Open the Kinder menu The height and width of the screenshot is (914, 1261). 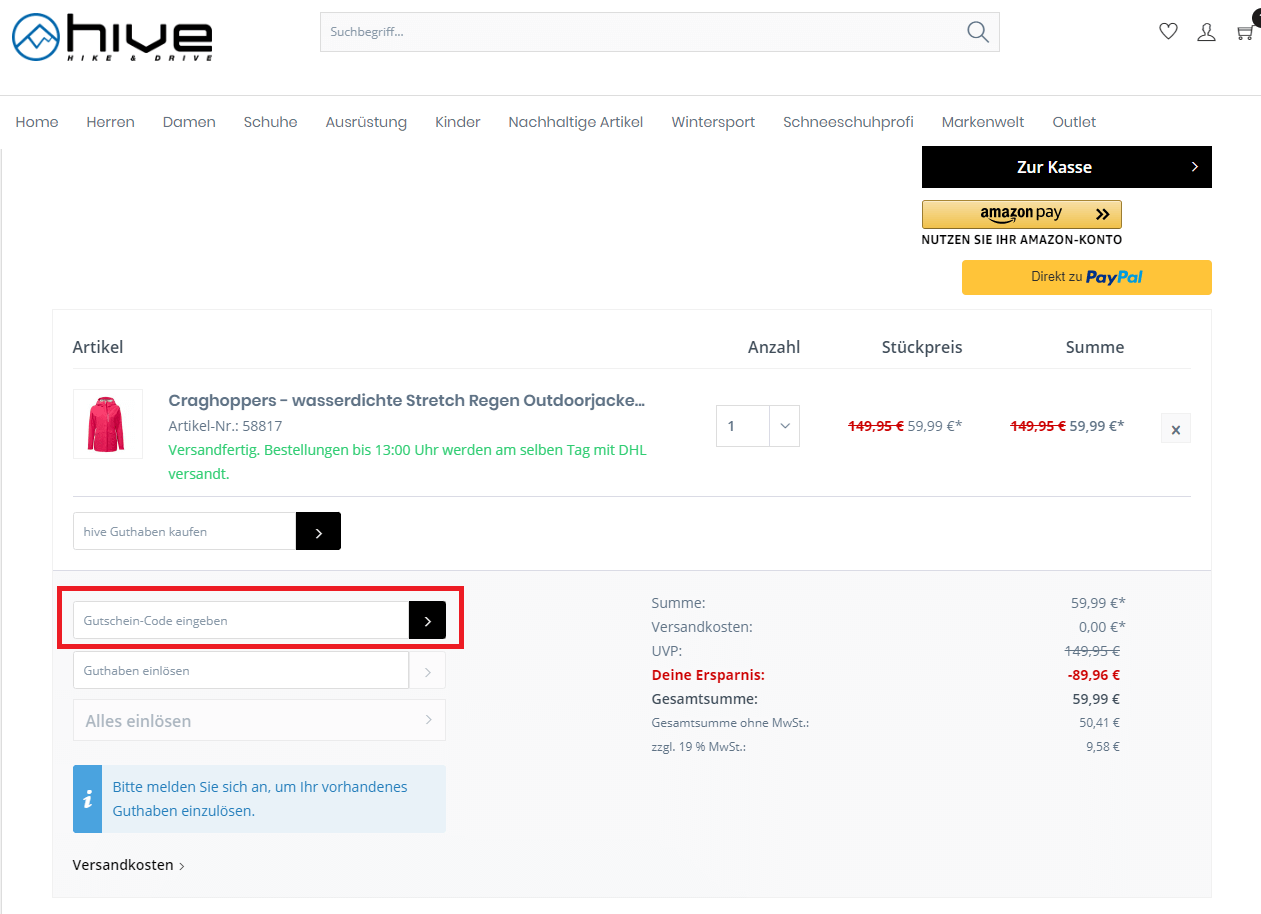click(458, 122)
